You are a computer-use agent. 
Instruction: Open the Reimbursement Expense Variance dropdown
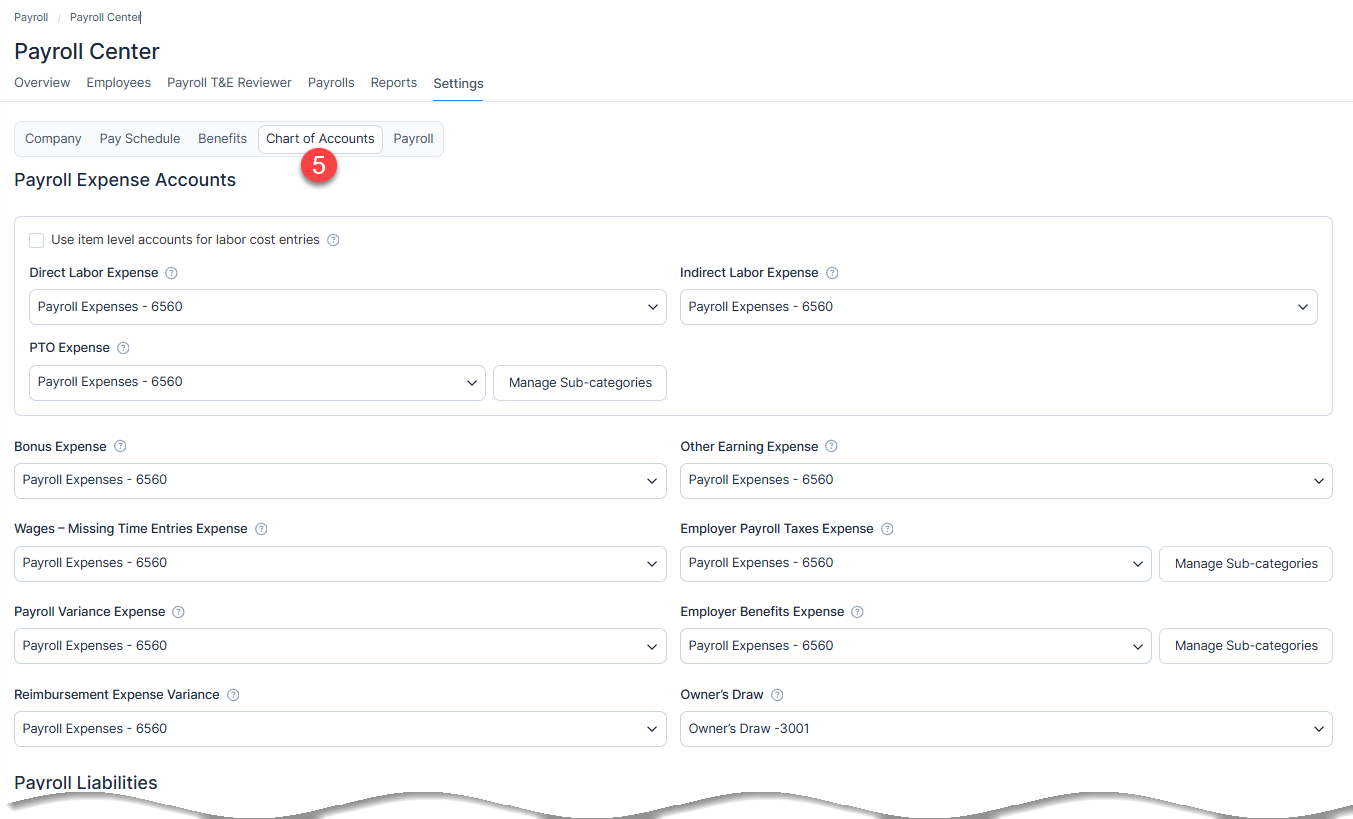340,729
